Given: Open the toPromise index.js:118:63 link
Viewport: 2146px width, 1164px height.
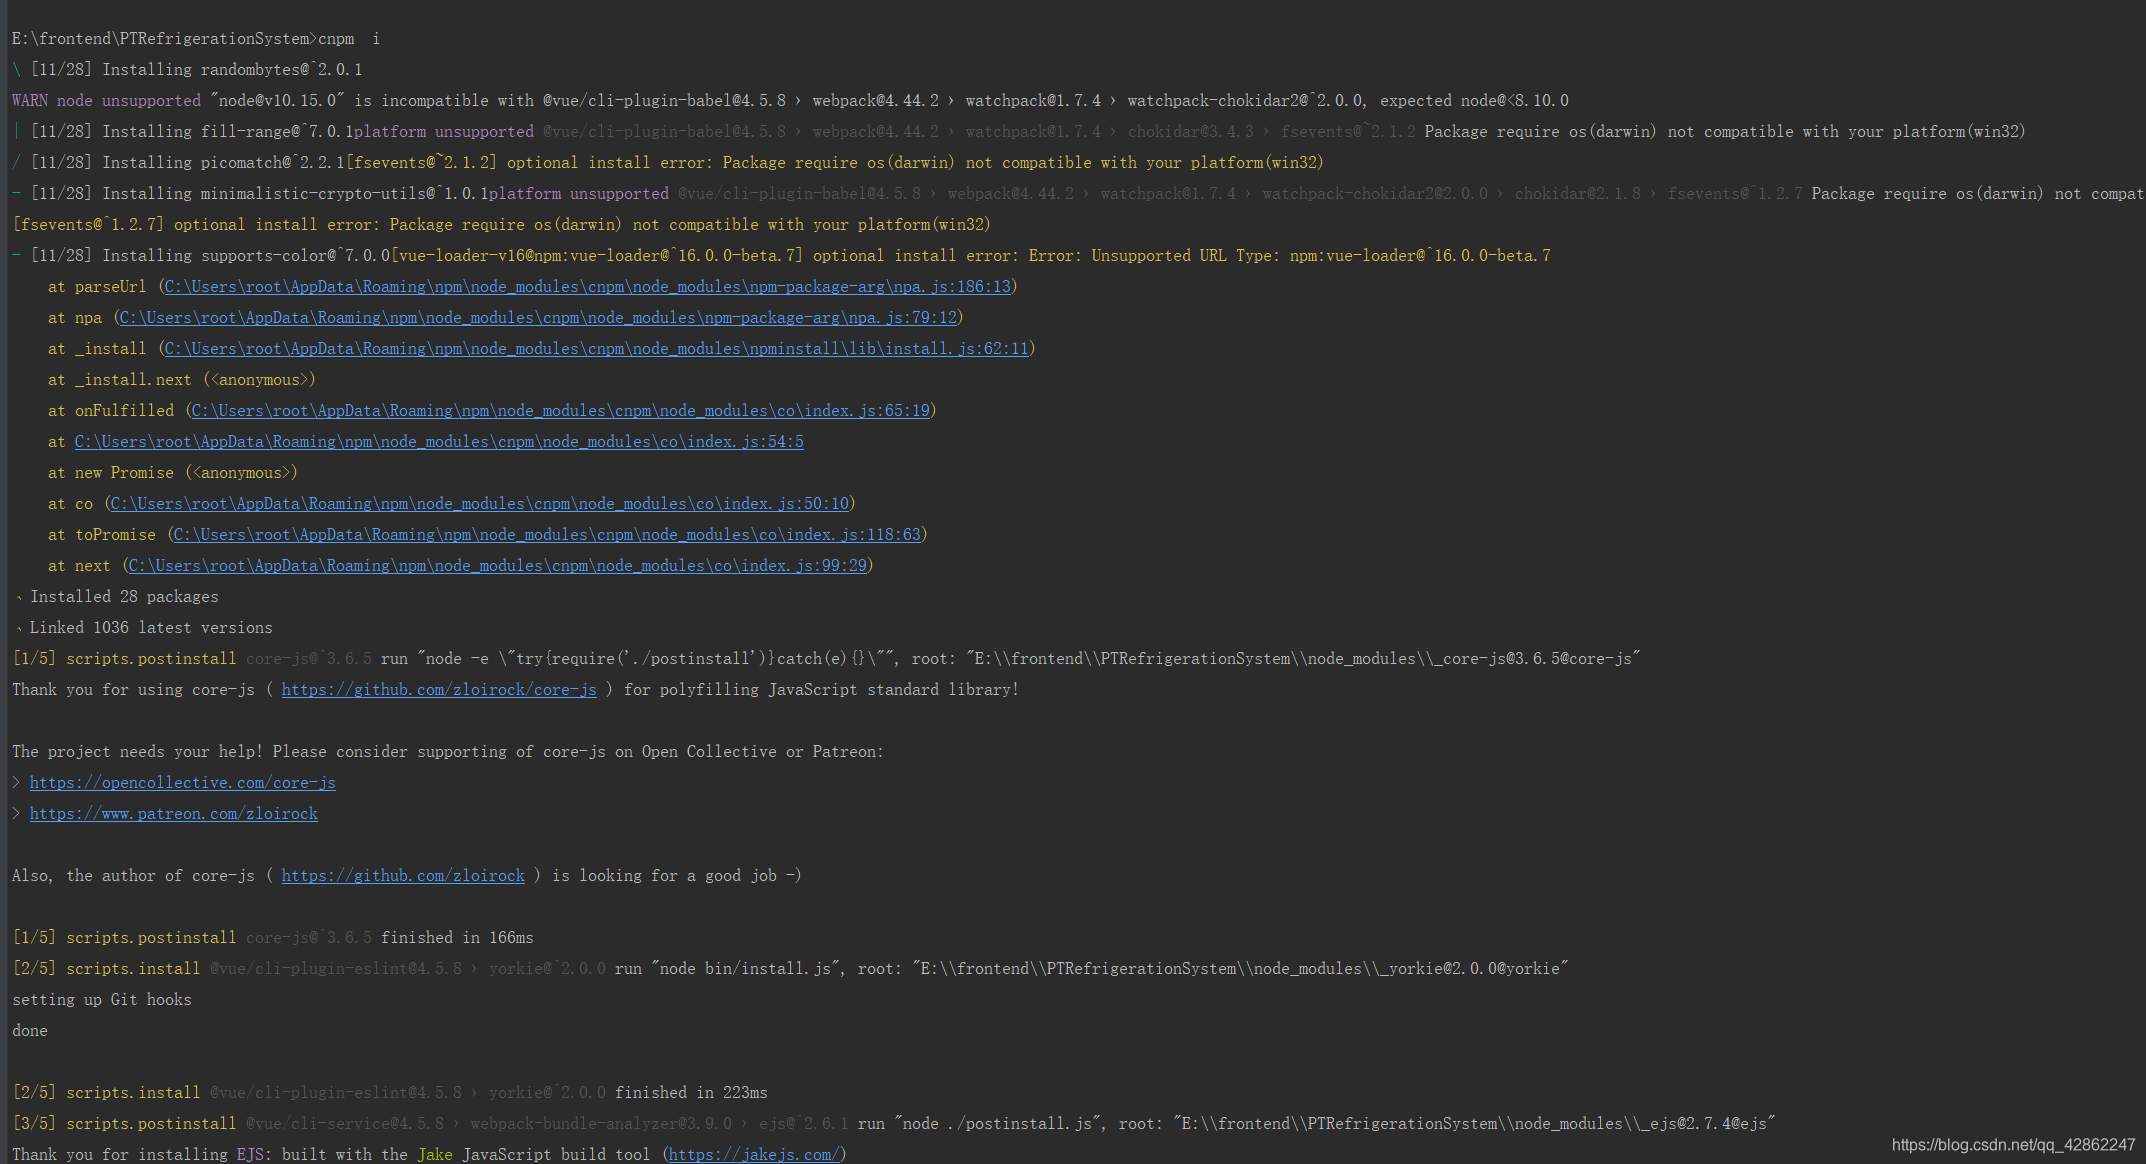Looking at the screenshot, I should pos(547,535).
